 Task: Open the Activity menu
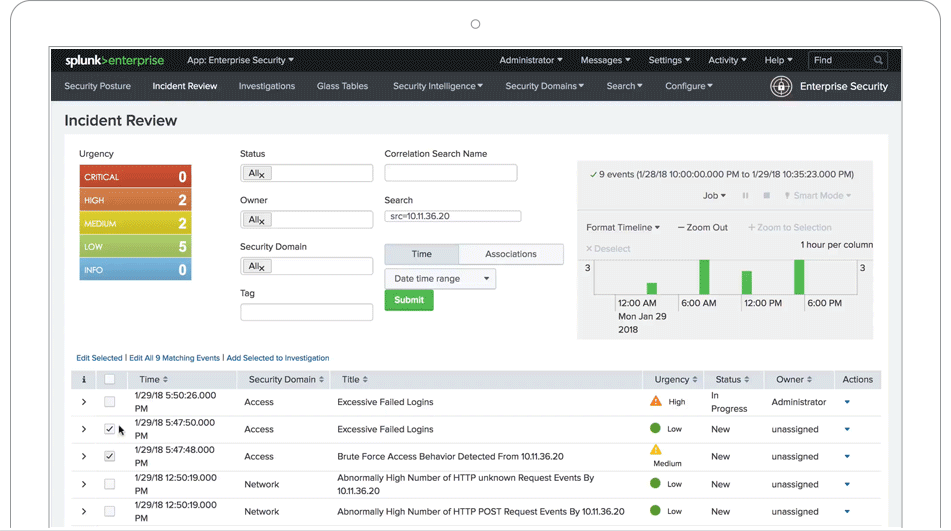[x=727, y=60]
